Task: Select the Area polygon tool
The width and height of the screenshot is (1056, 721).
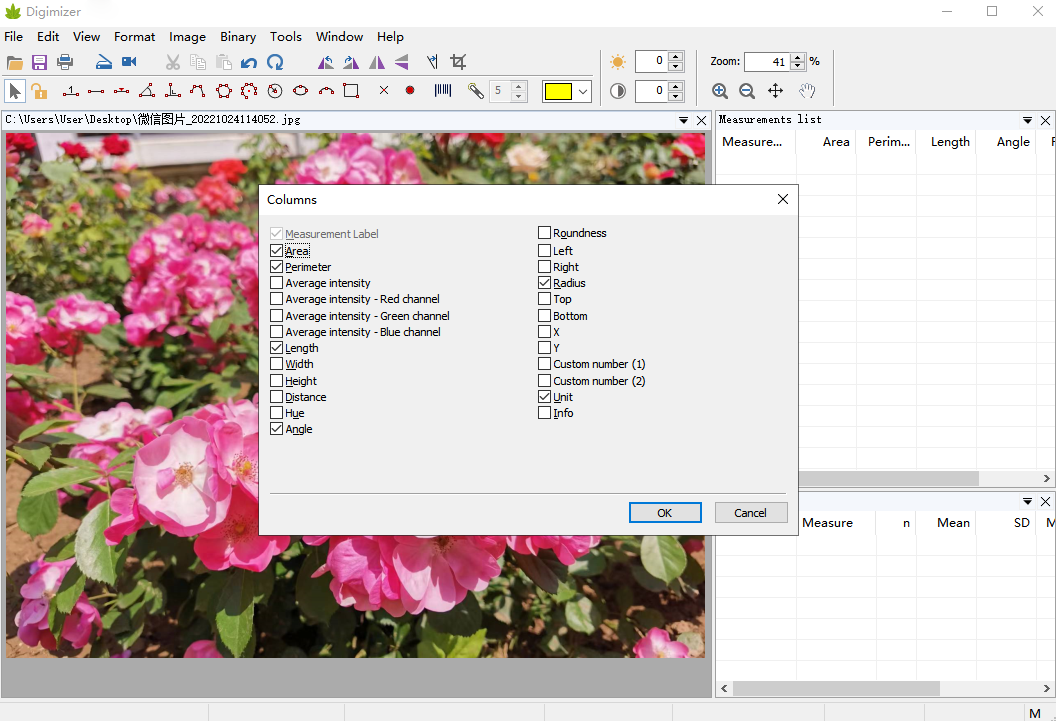Action: 224,91
